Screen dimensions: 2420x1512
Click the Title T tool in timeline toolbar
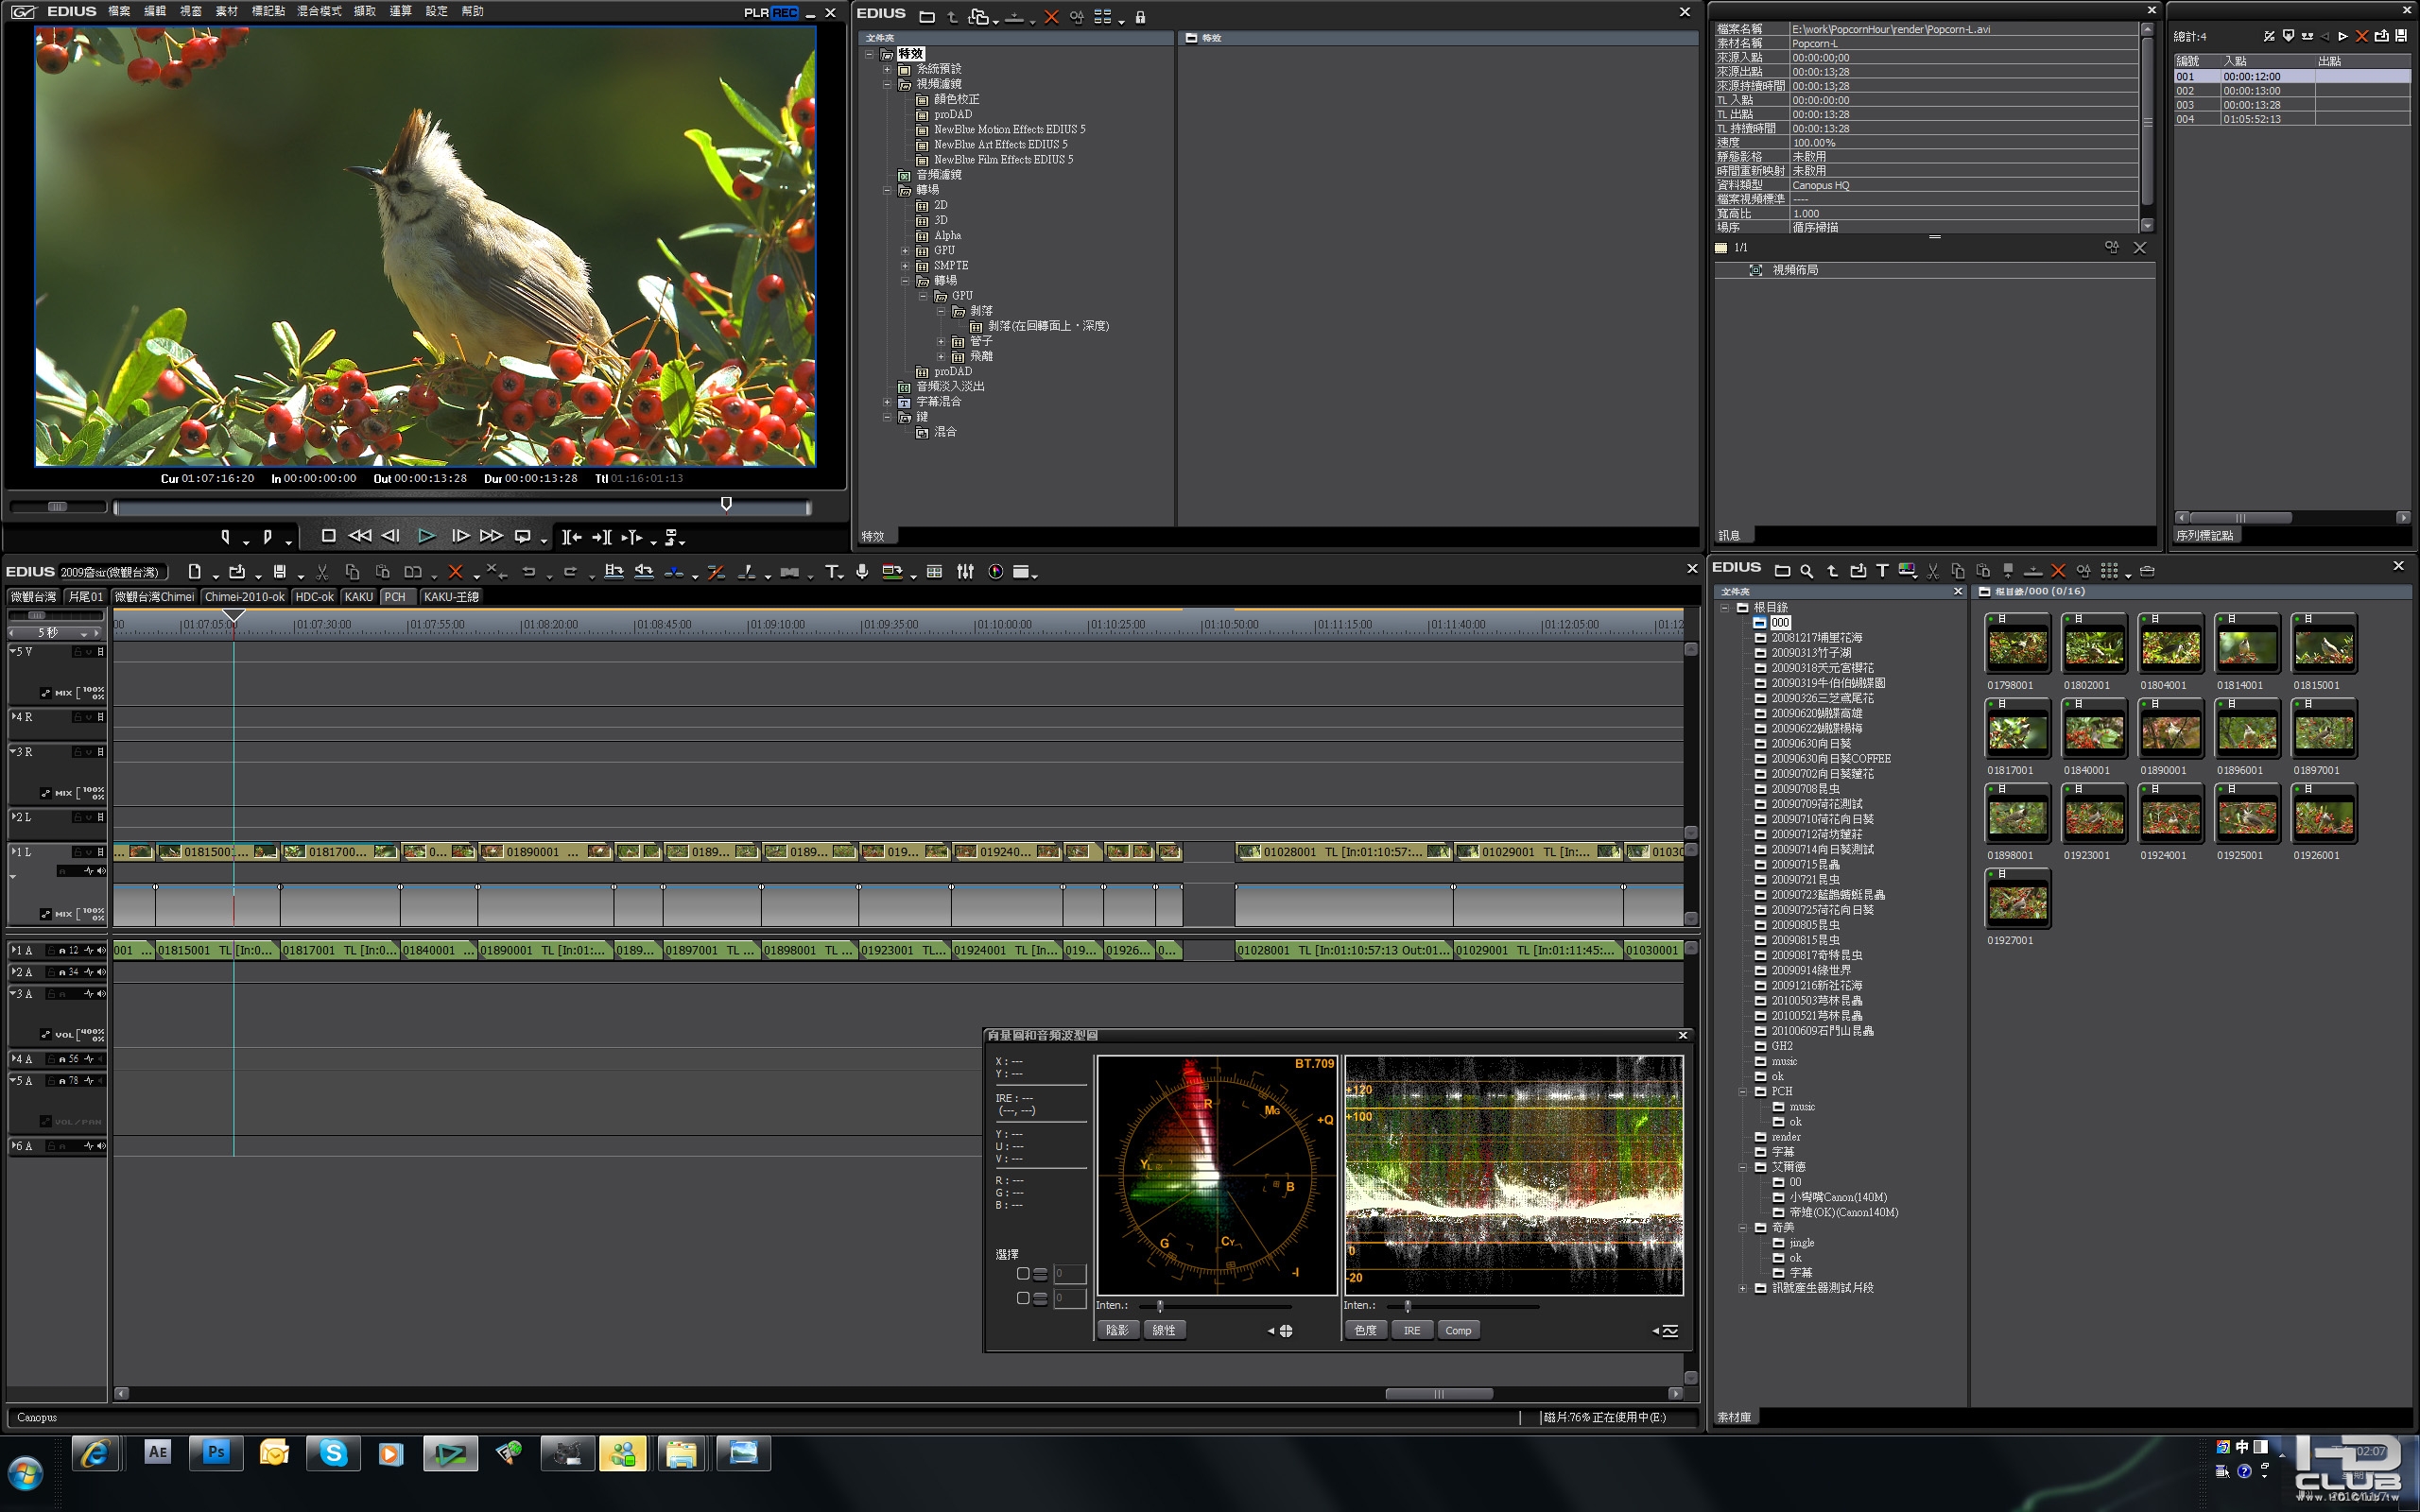[x=832, y=572]
